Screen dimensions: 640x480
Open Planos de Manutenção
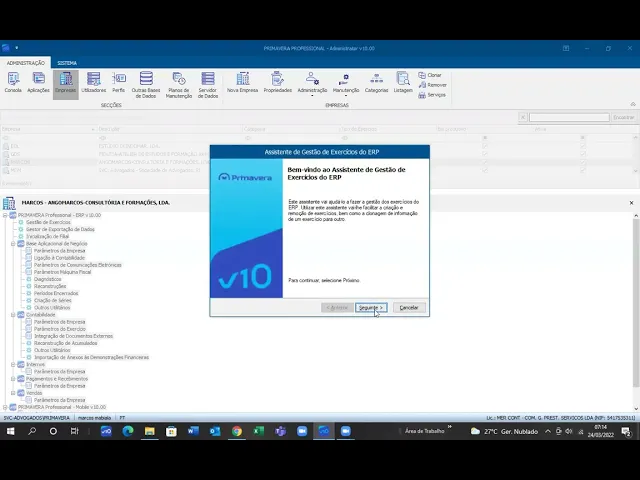(179, 85)
